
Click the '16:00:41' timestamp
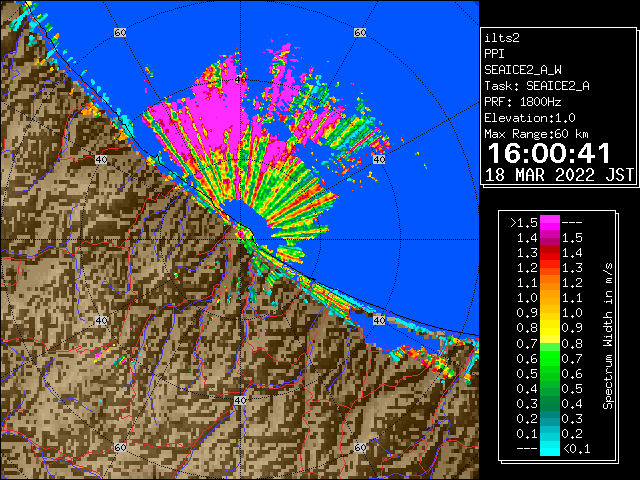[549, 153]
